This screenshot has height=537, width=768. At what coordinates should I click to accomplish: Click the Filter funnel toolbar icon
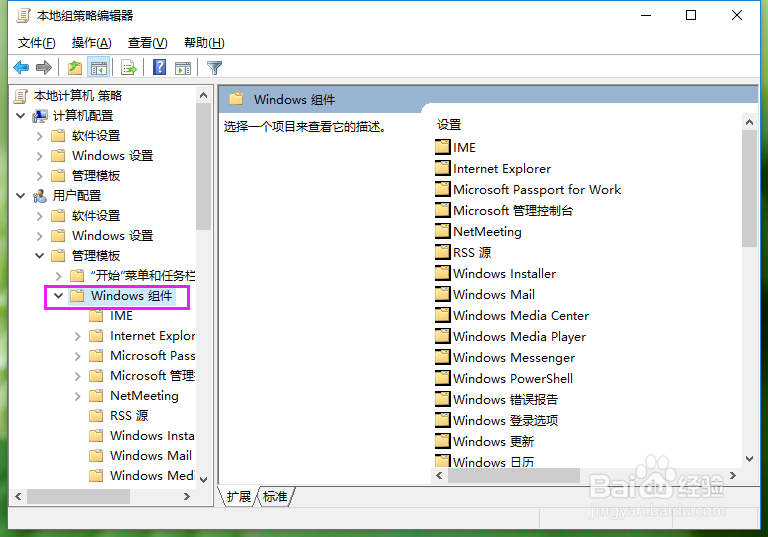coord(215,68)
